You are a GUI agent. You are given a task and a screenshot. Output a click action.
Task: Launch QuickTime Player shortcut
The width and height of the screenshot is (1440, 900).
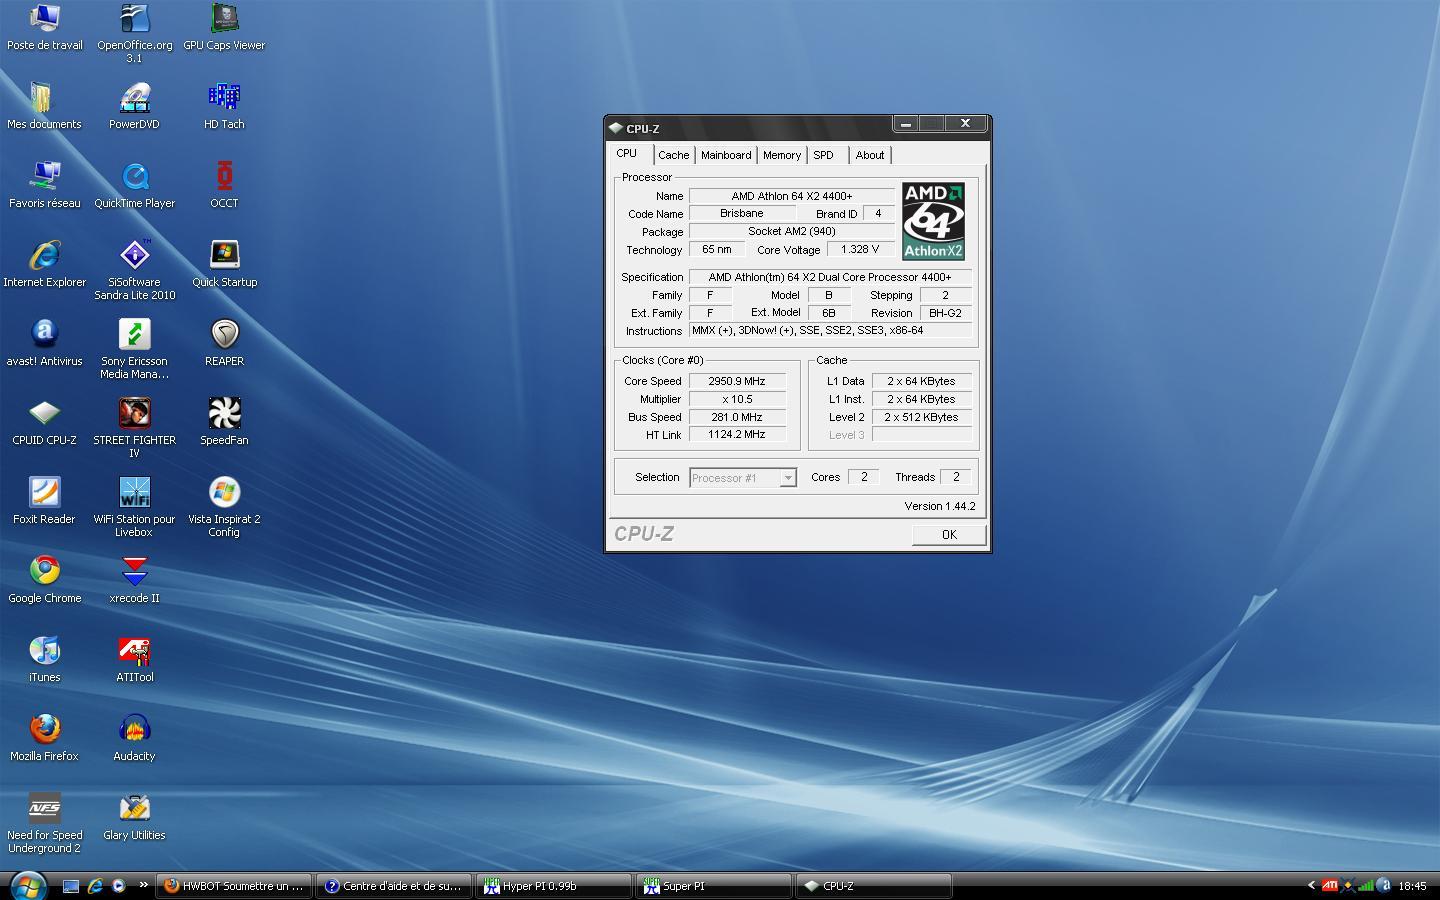134,185
